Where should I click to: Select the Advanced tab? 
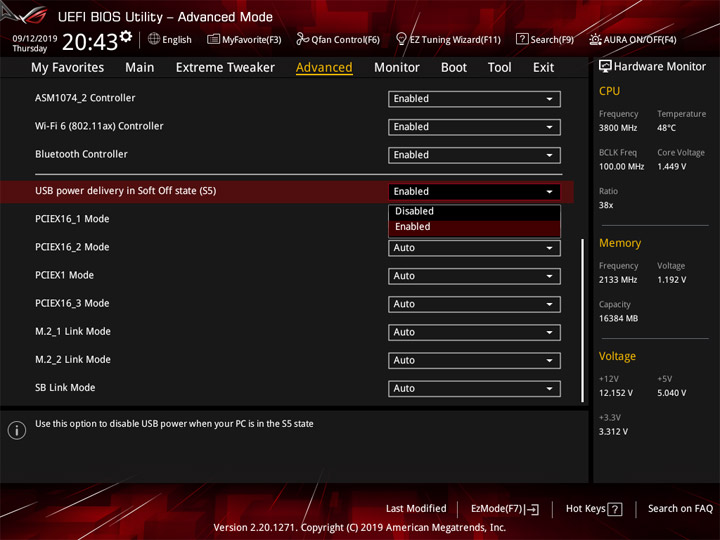coord(324,68)
